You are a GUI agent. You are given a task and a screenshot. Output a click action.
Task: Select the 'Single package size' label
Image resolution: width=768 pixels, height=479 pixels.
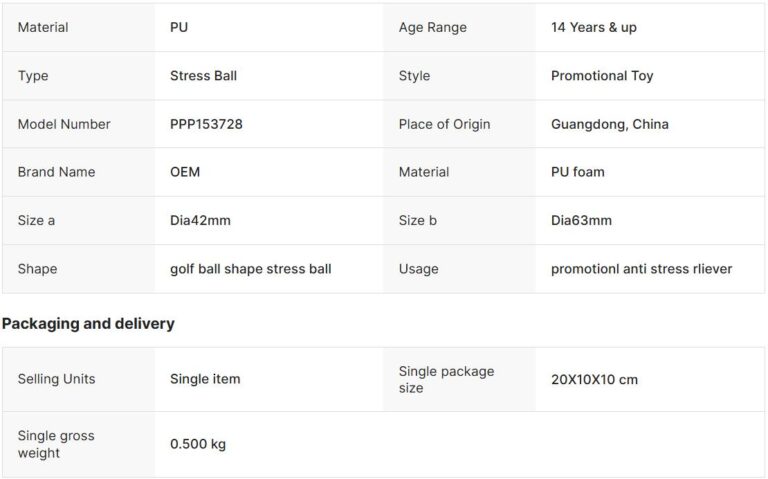[446, 379]
